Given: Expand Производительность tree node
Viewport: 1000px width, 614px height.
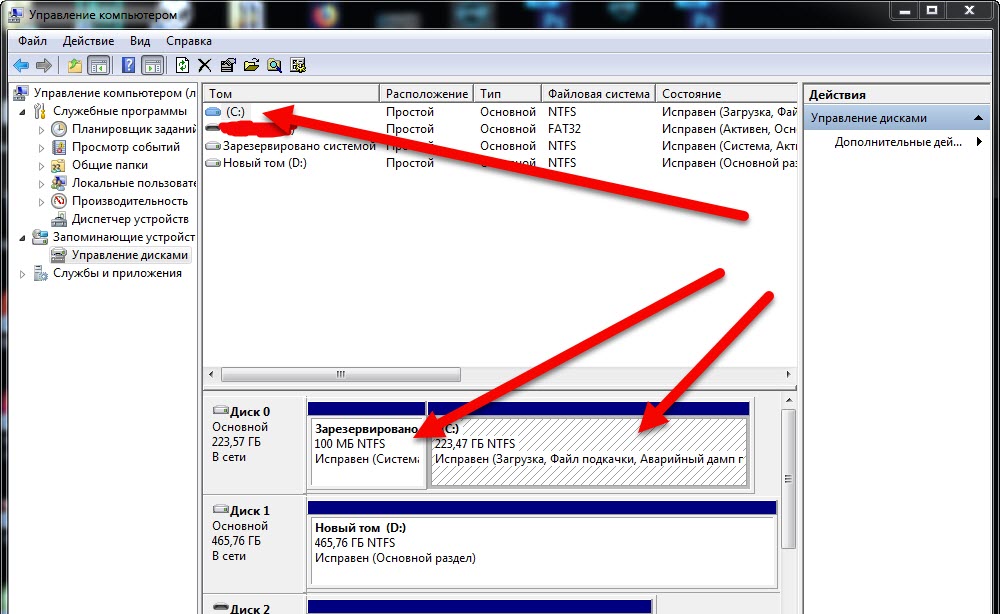Looking at the screenshot, I should tap(41, 201).
